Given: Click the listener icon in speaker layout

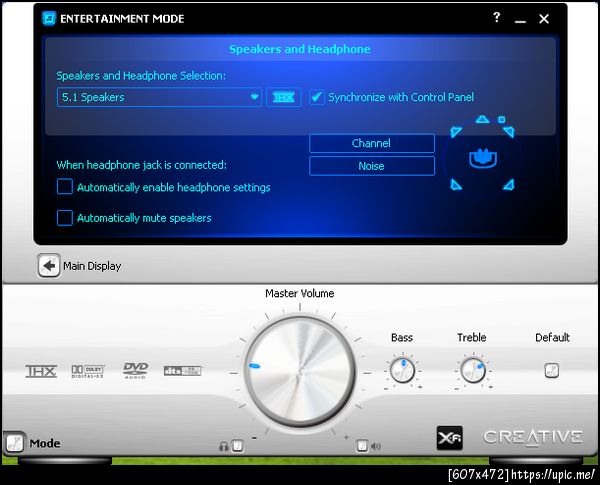Looking at the screenshot, I should (x=483, y=158).
